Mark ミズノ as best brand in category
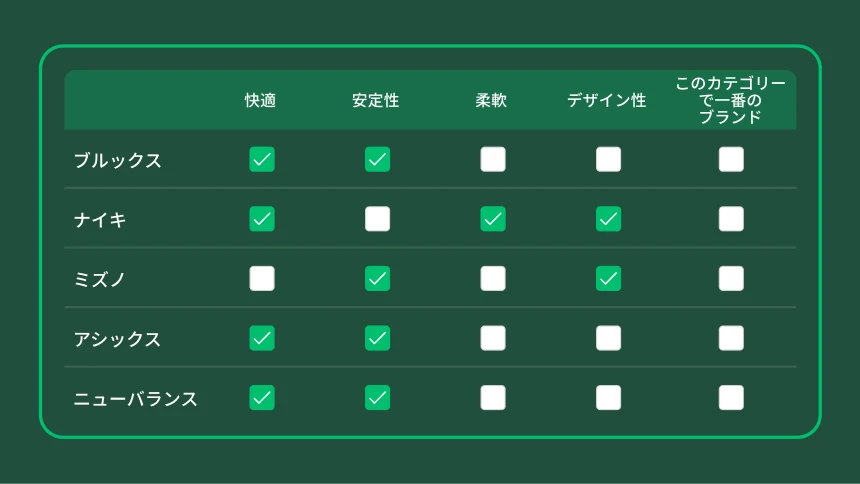This screenshot has height=484, width=860. click(731, 279)
